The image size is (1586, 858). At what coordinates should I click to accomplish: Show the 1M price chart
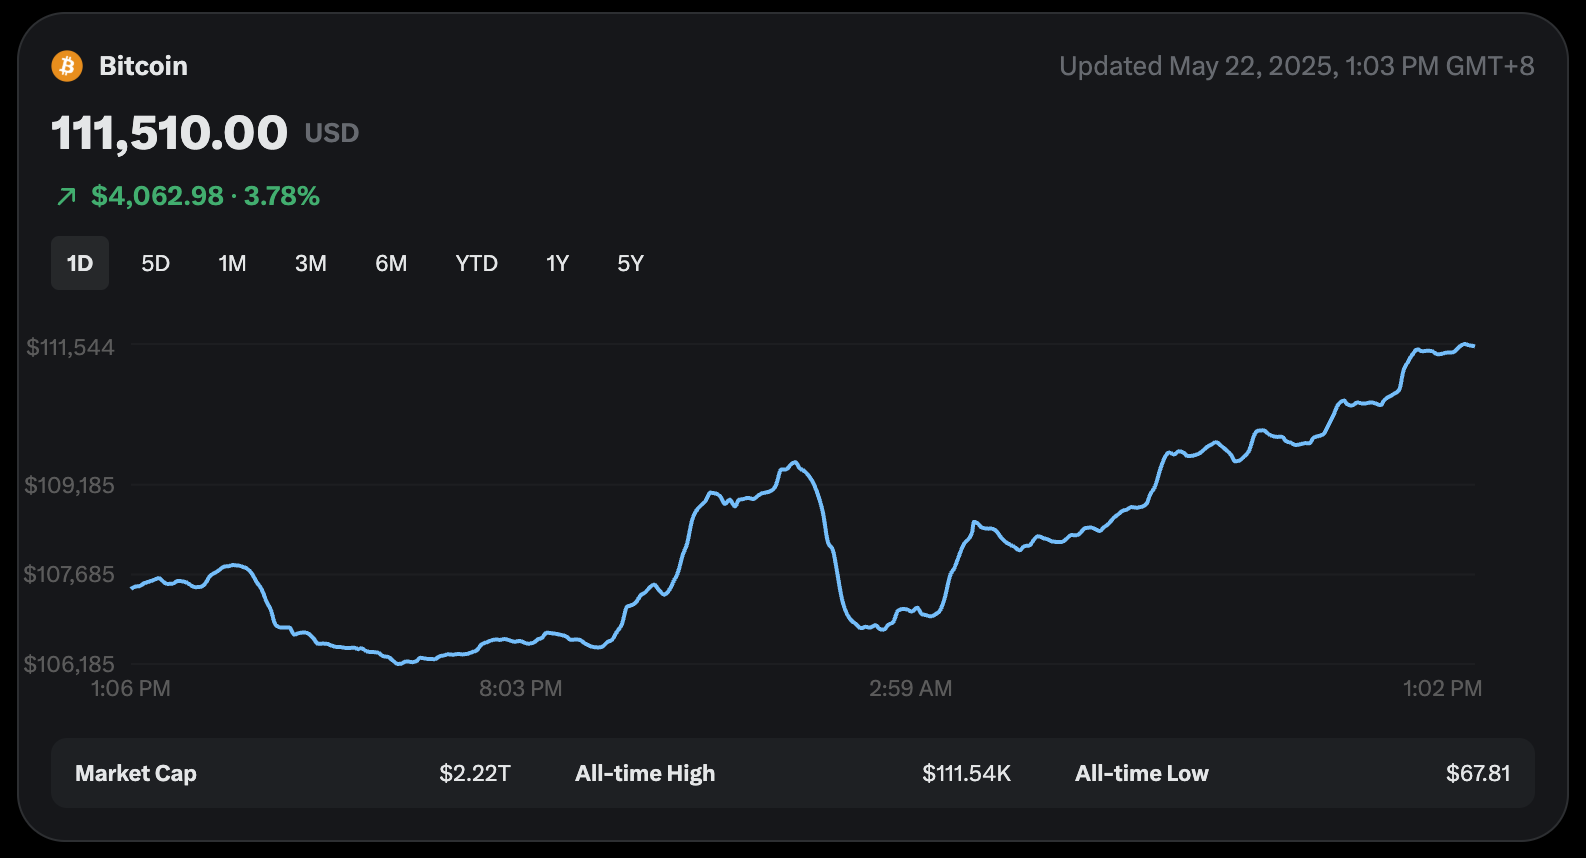tap(232, 263)
